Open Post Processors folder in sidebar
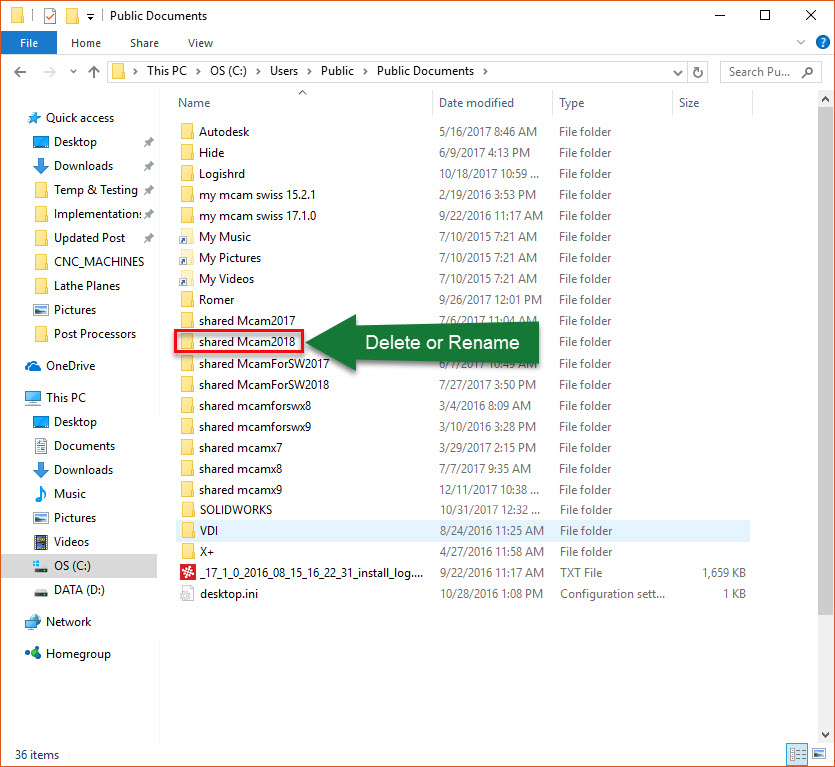 coord(95,333)
